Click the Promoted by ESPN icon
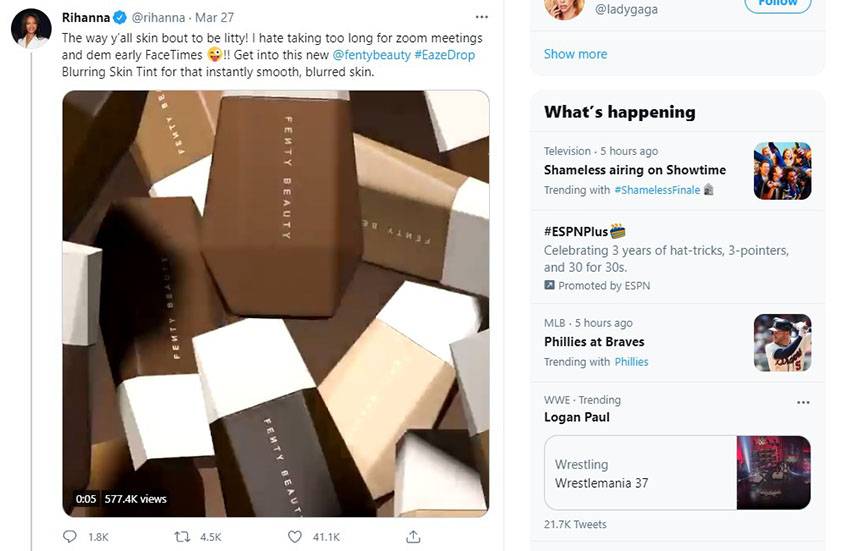847x551 pixels. pos(550,285)
